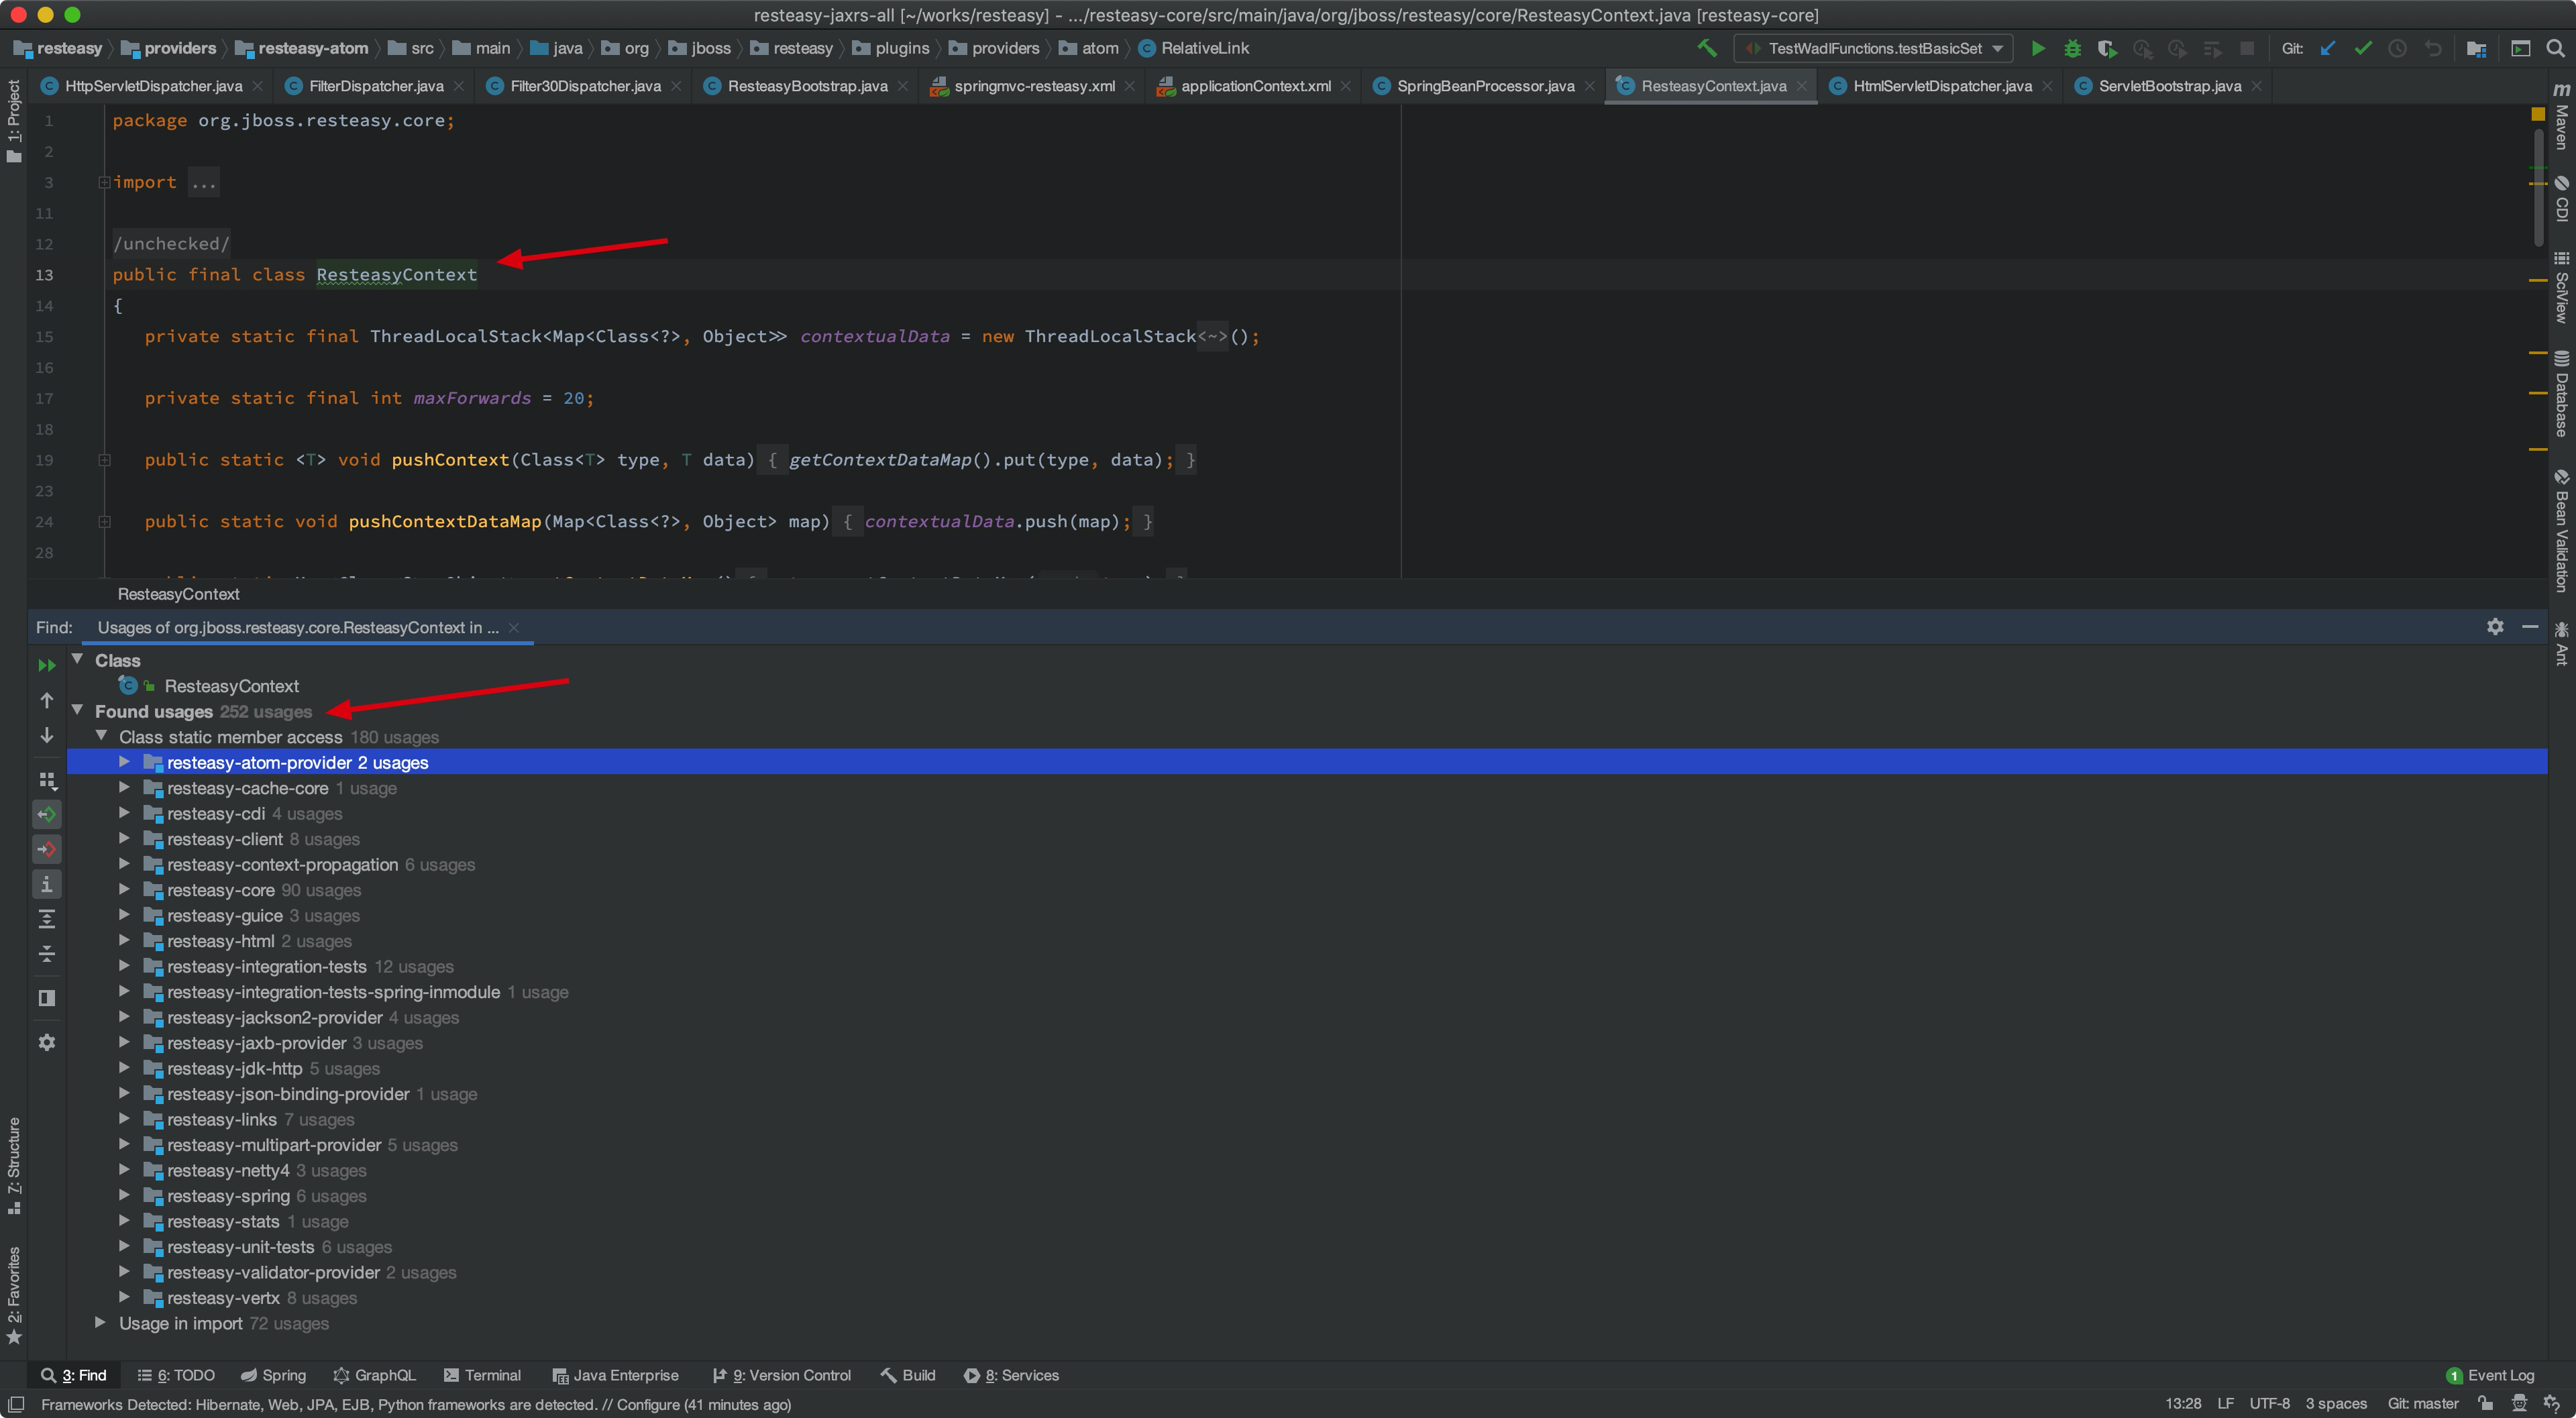2576x1418 pixels.
Task: Expand the resteasy-core 90 usages node
Action: click(124, 890)
